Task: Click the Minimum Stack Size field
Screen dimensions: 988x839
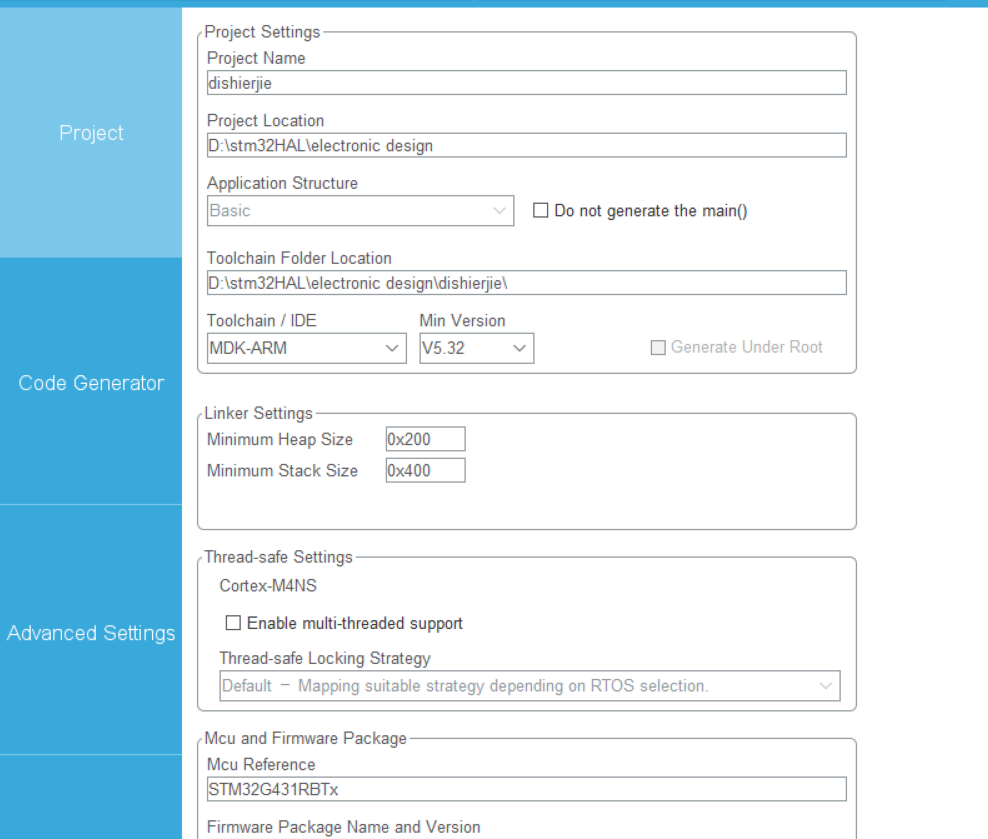Action: 425,471
